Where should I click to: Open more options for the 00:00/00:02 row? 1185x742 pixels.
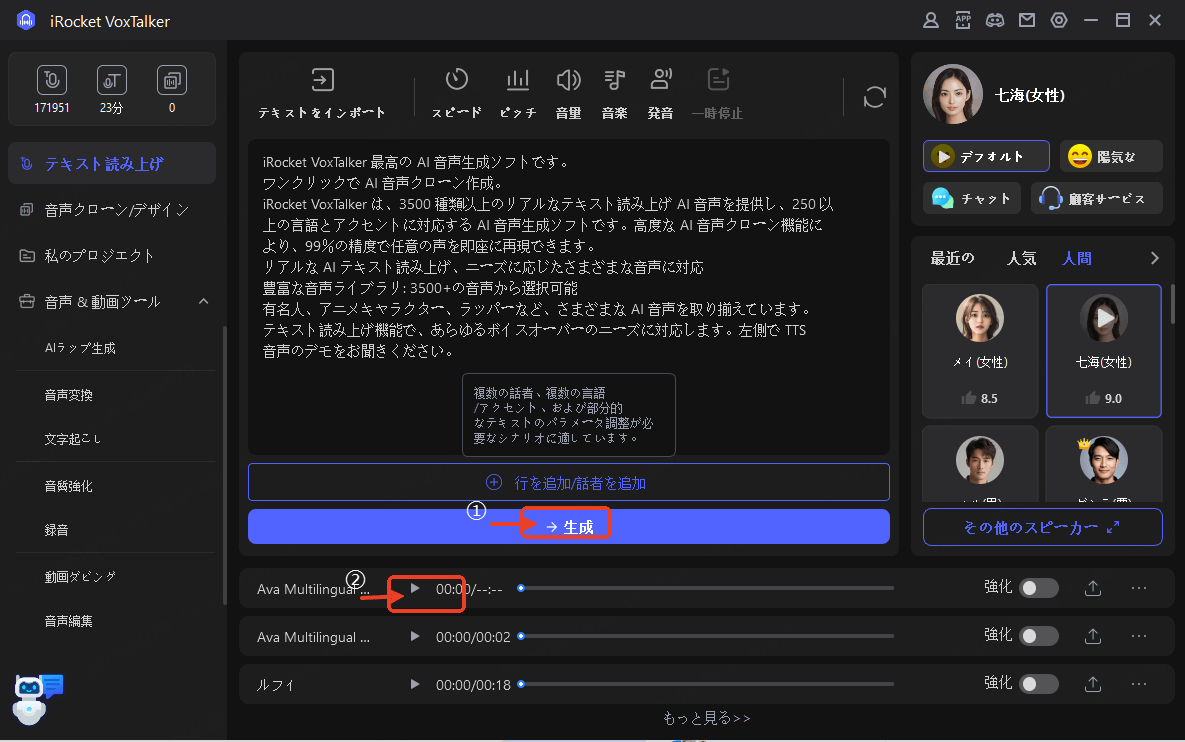1139,636
